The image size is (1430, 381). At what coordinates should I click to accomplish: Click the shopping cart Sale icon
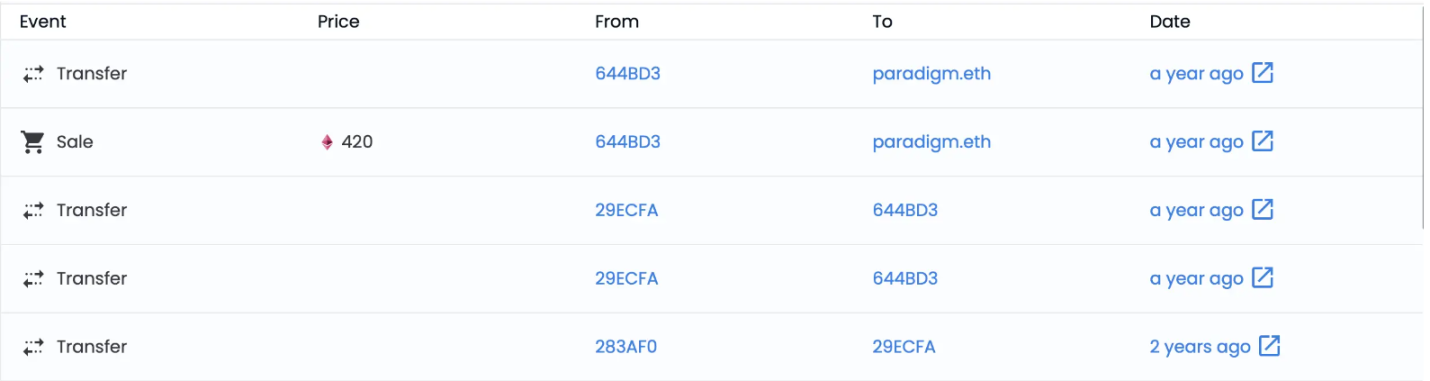pos(33,142)
